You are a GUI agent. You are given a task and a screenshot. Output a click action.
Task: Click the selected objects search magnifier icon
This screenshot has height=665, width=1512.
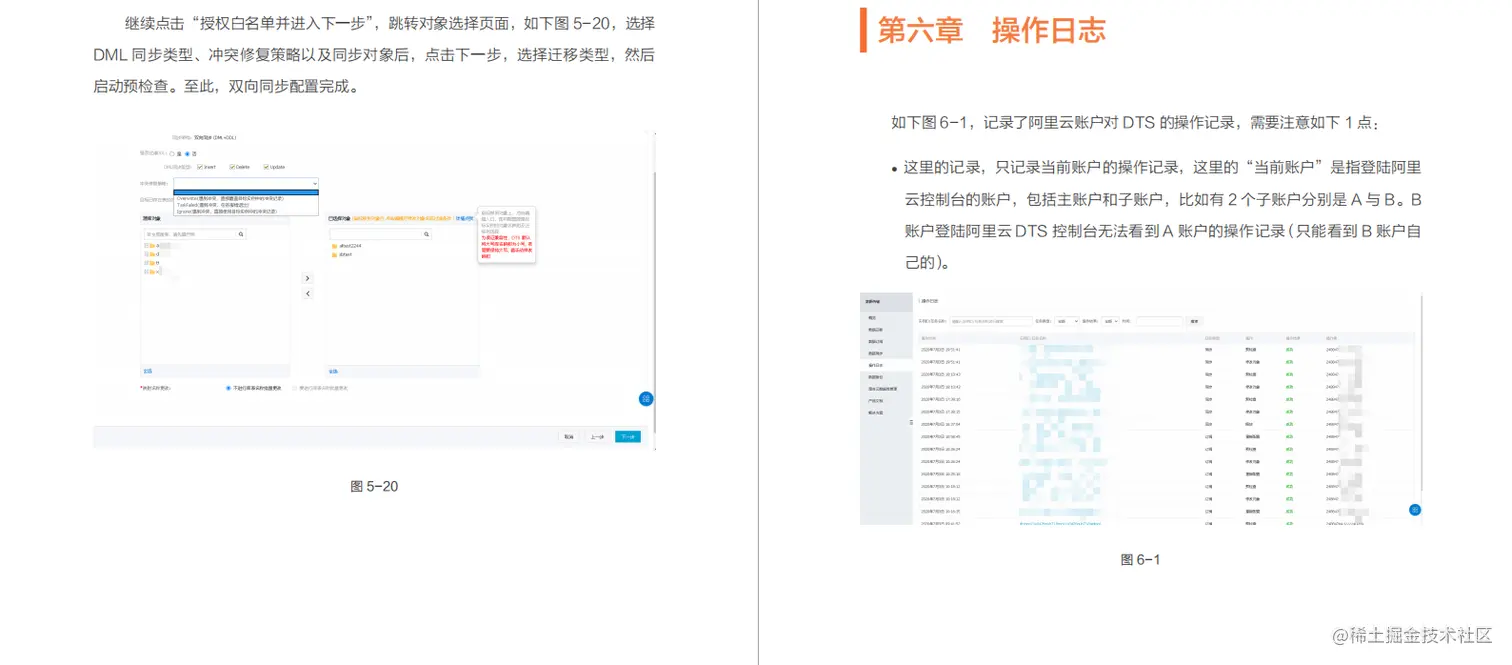click(x=425, y=234)
